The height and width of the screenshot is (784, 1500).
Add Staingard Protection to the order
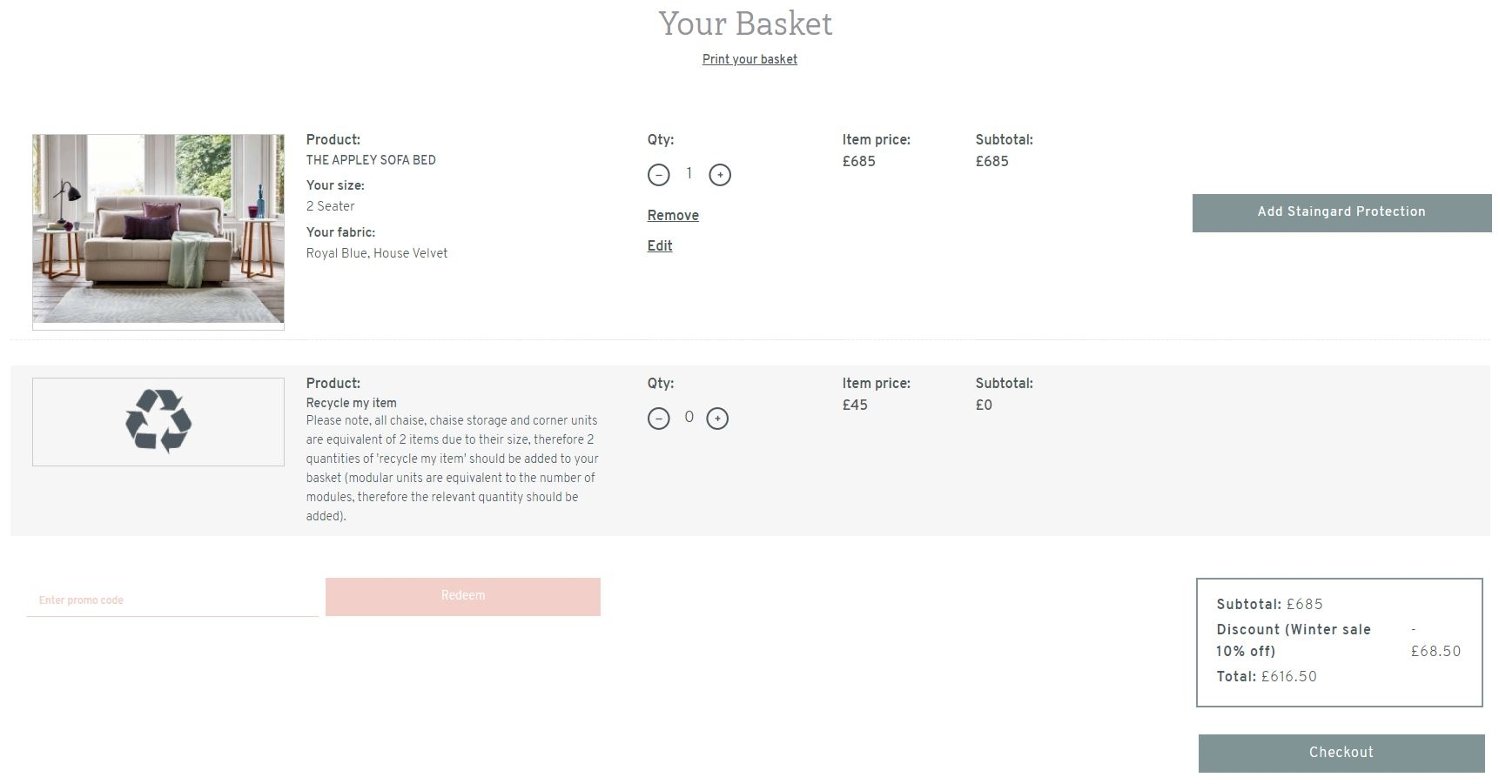1341,212
